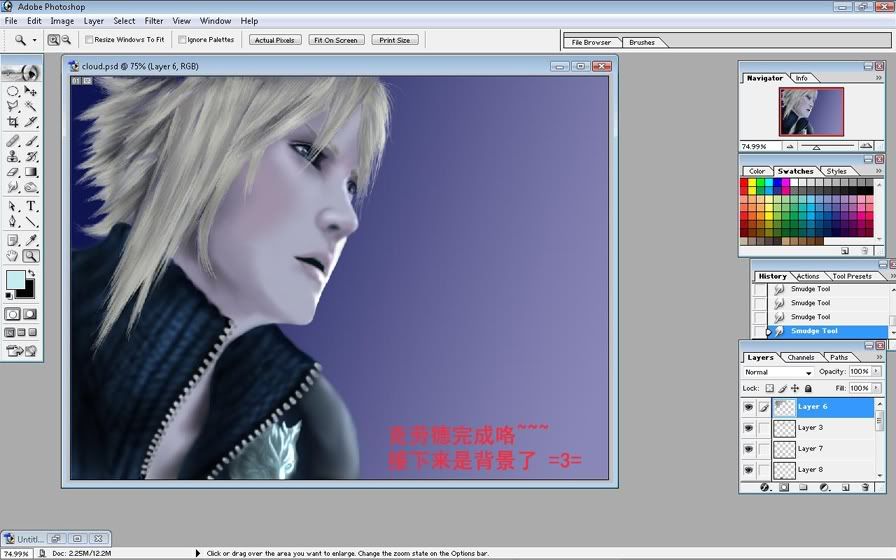This screenshot has width=896, height=560.
Task: Select the Sponge tool
Action: tap(30, 187)
